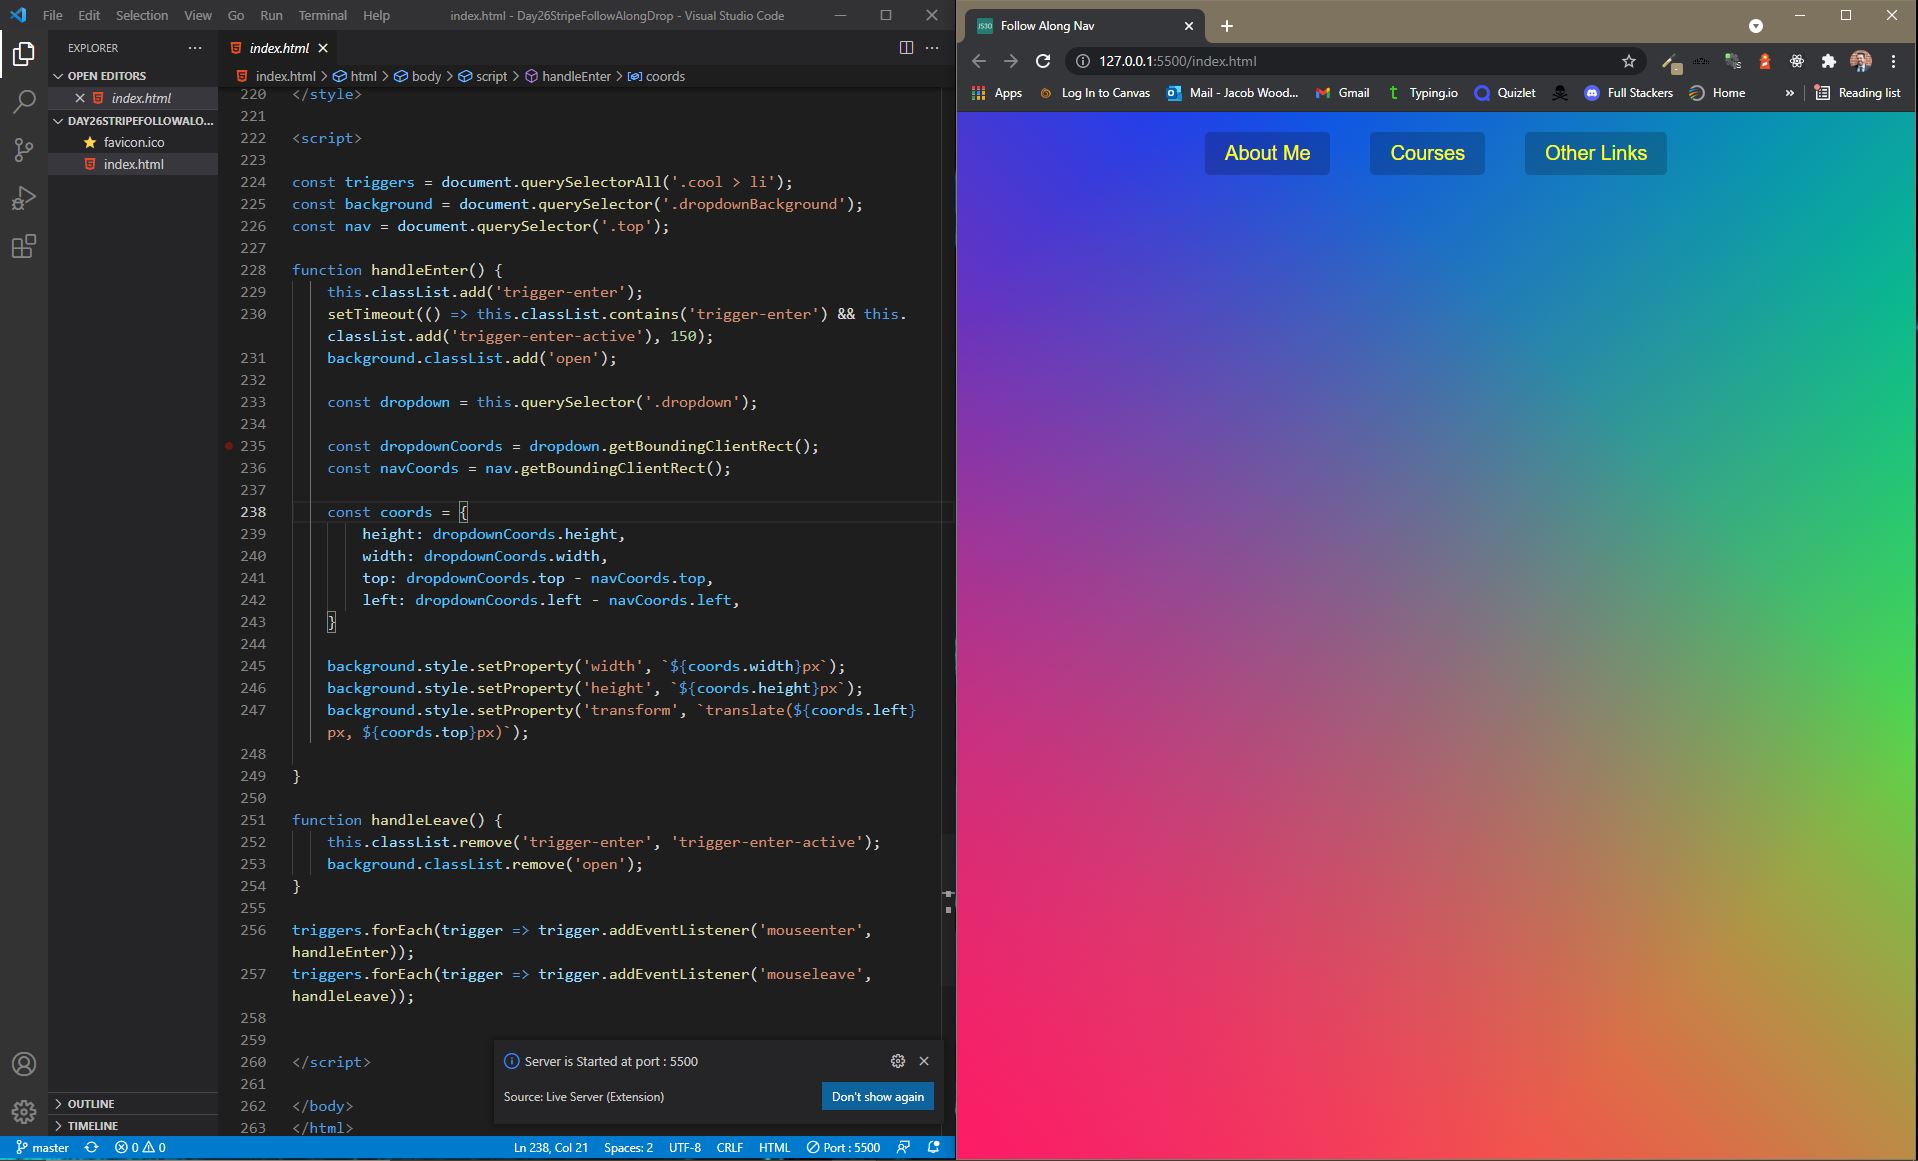
Task: Open the File menu
Action: click(x=53, y=15)
